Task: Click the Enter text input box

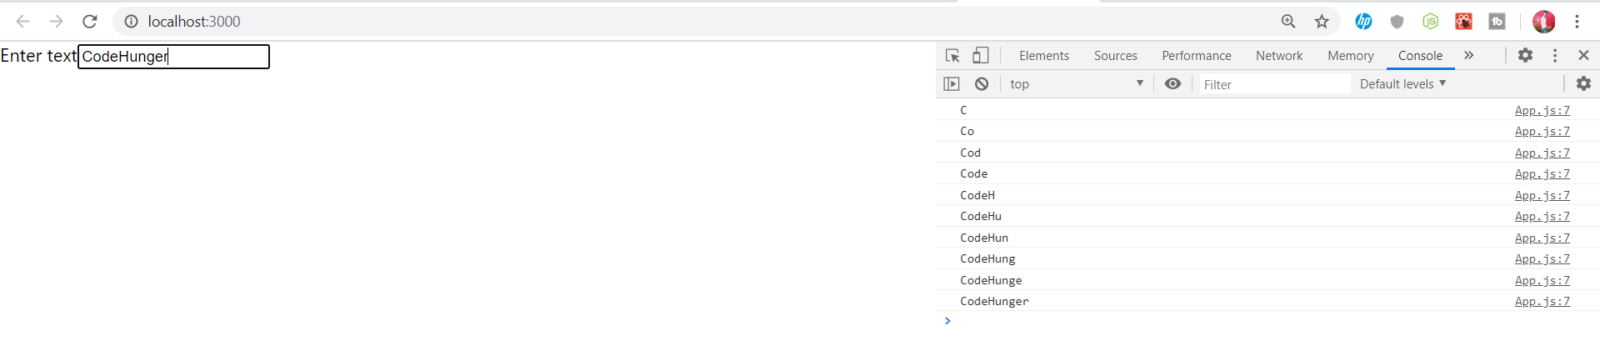Action: pyautogui.click(x=174, y=56)
